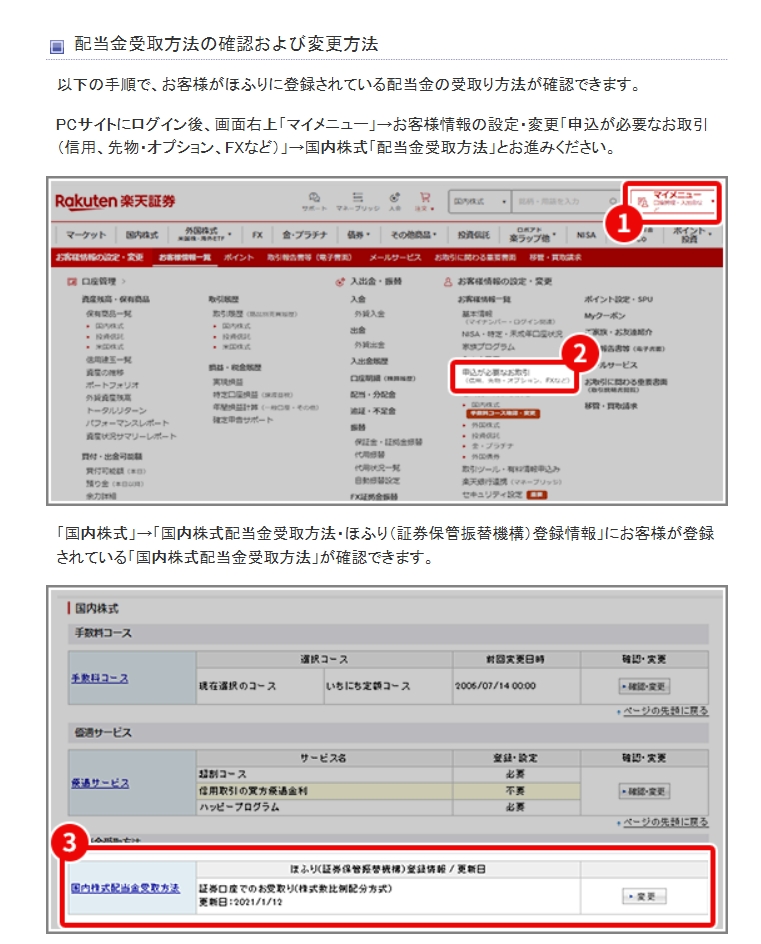
Task: Click the 口座管理 section icon
Action: coord(72,281)
